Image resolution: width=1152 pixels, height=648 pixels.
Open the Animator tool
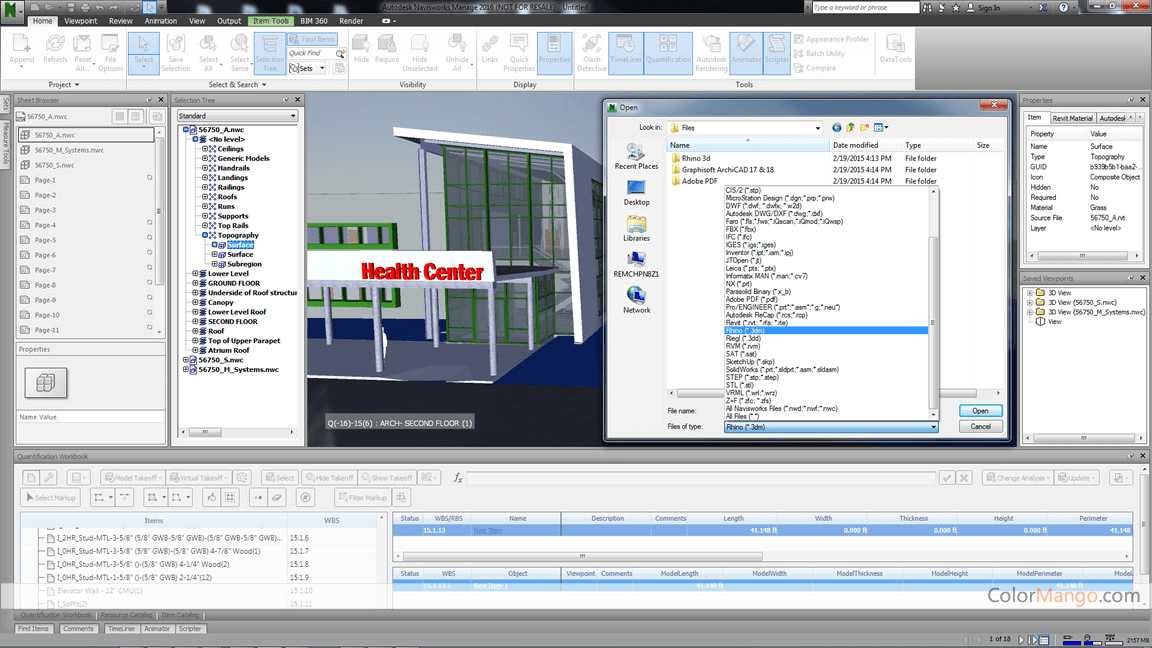pos(746,52)
